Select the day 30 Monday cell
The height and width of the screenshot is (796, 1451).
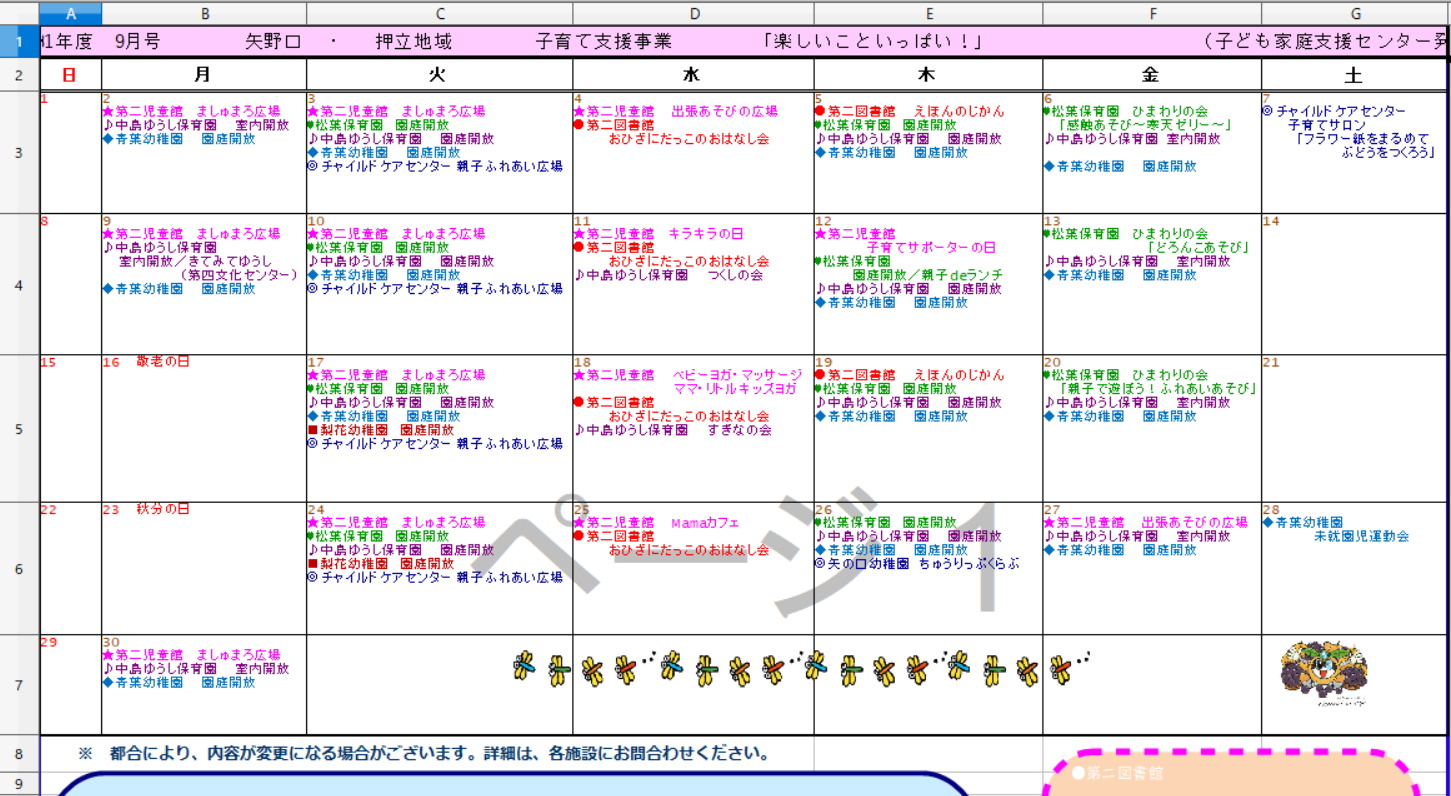tap(204, 685)
